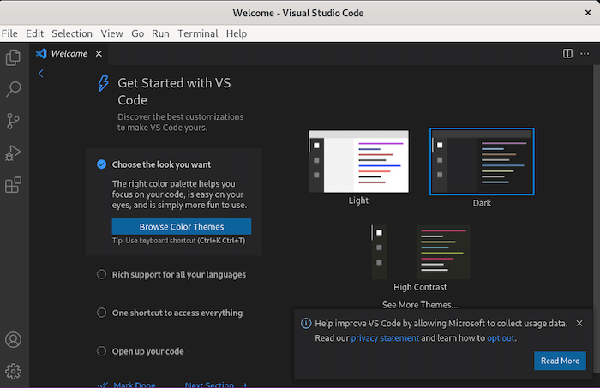Click the 'Dark' theme label

(482, 203)
